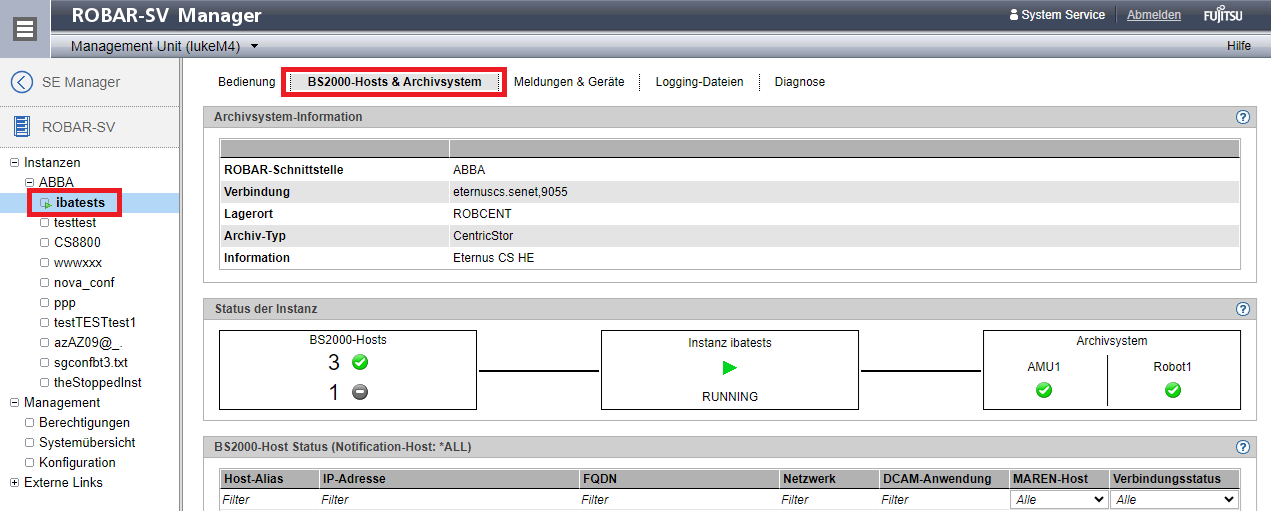
Task: Click the System Service user icon
Action: [x=1014, y=15]
